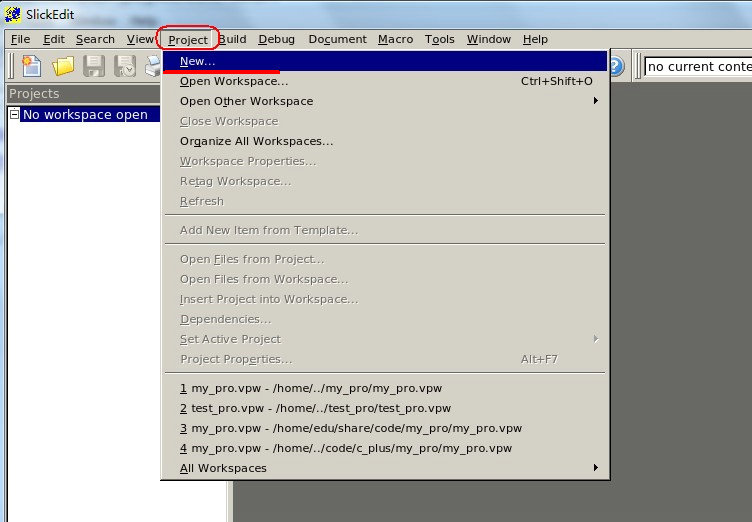Screen dimensions: 752x522
Task: Open the View menu
Action: [140, 39]
